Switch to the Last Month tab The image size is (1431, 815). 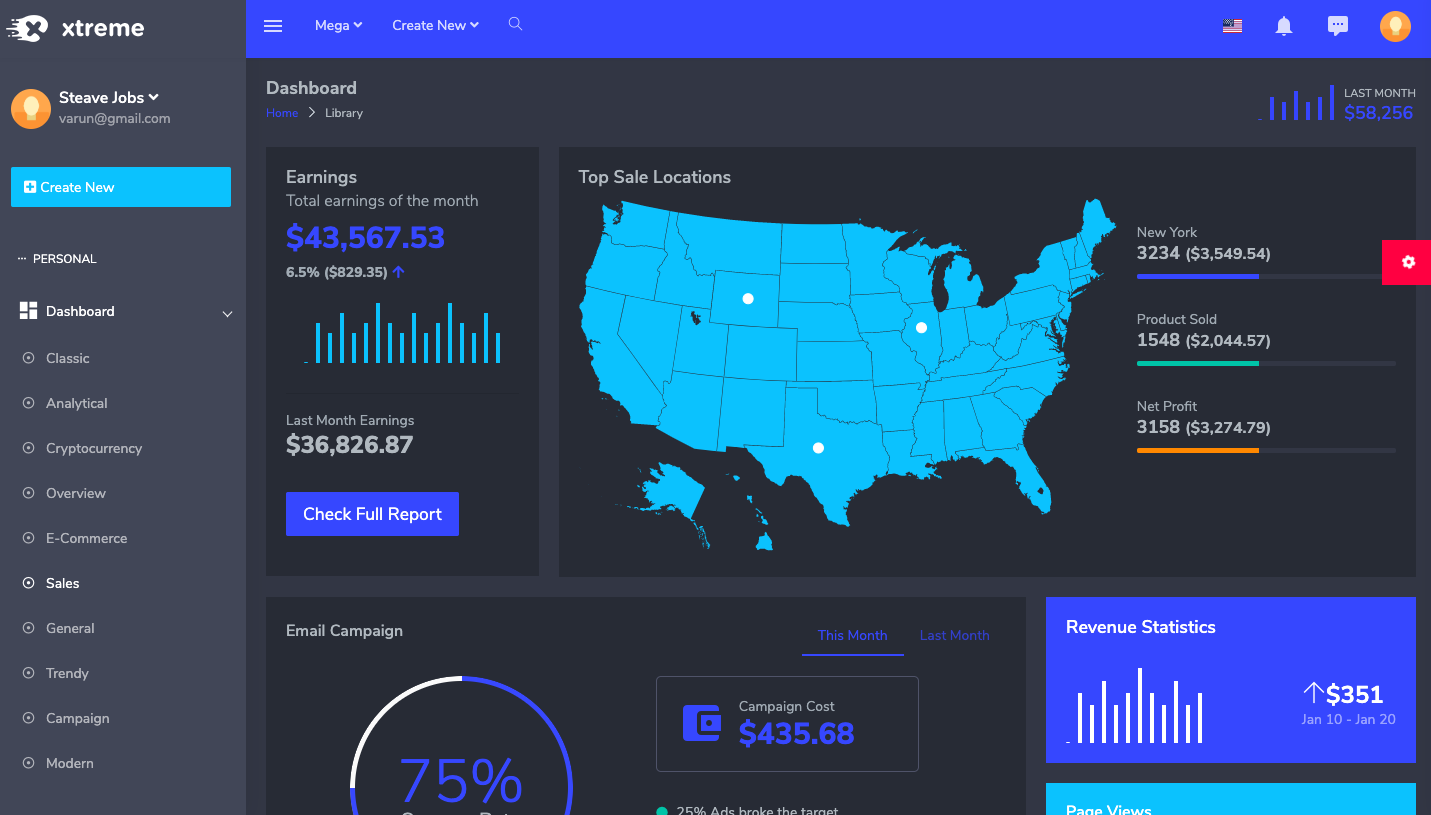point(954,635)
